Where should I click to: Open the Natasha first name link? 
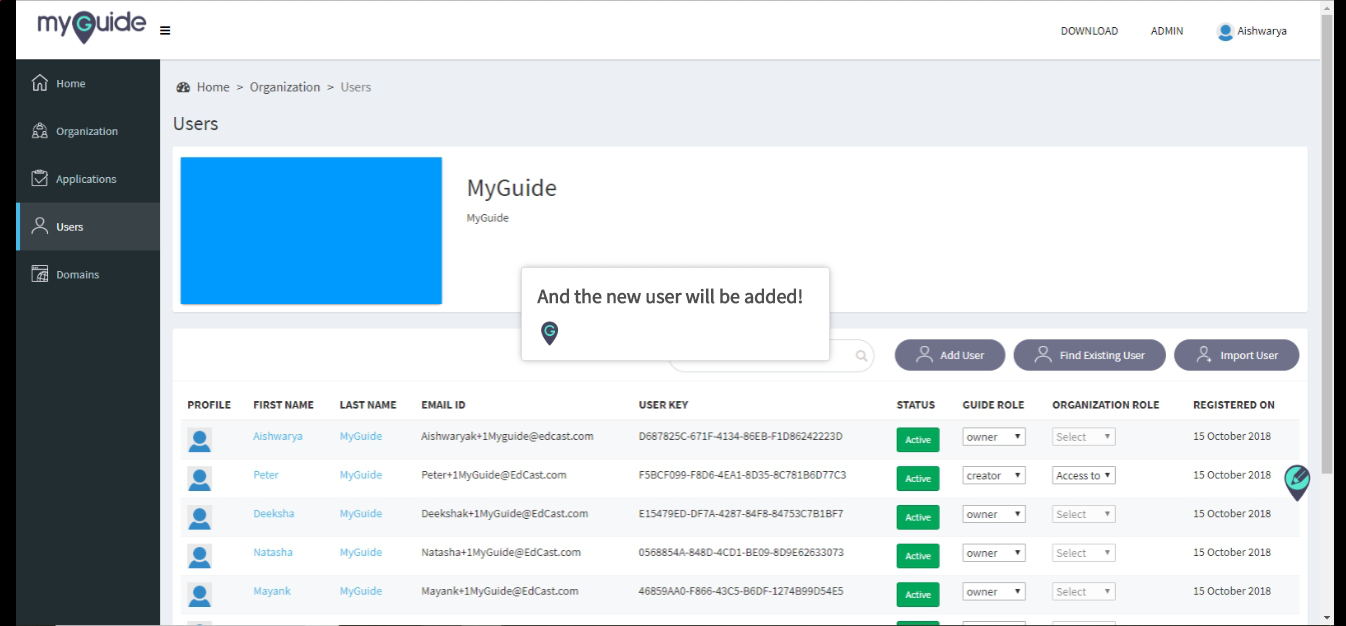tap(273, 552)
